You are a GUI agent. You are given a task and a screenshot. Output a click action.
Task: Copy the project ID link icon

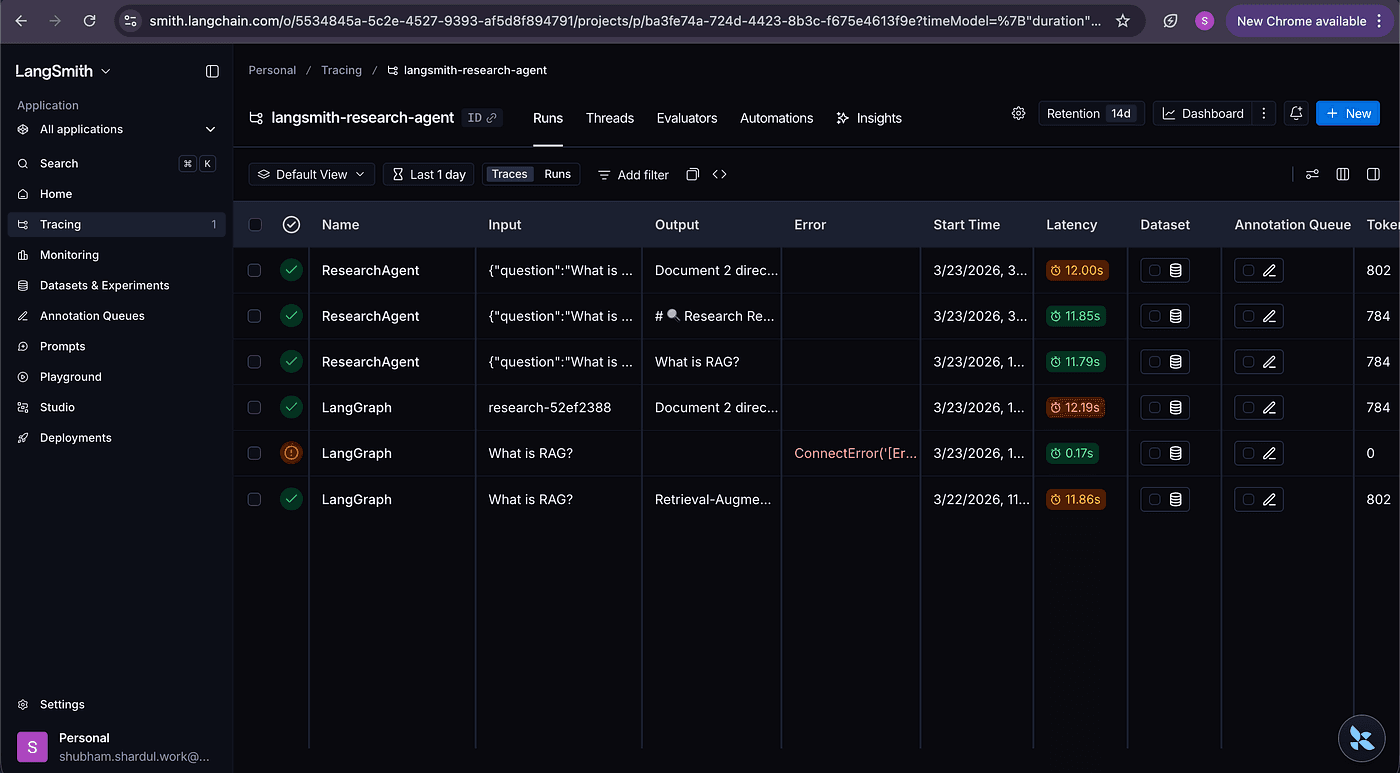pyautogui.click(x=491, y=118)
